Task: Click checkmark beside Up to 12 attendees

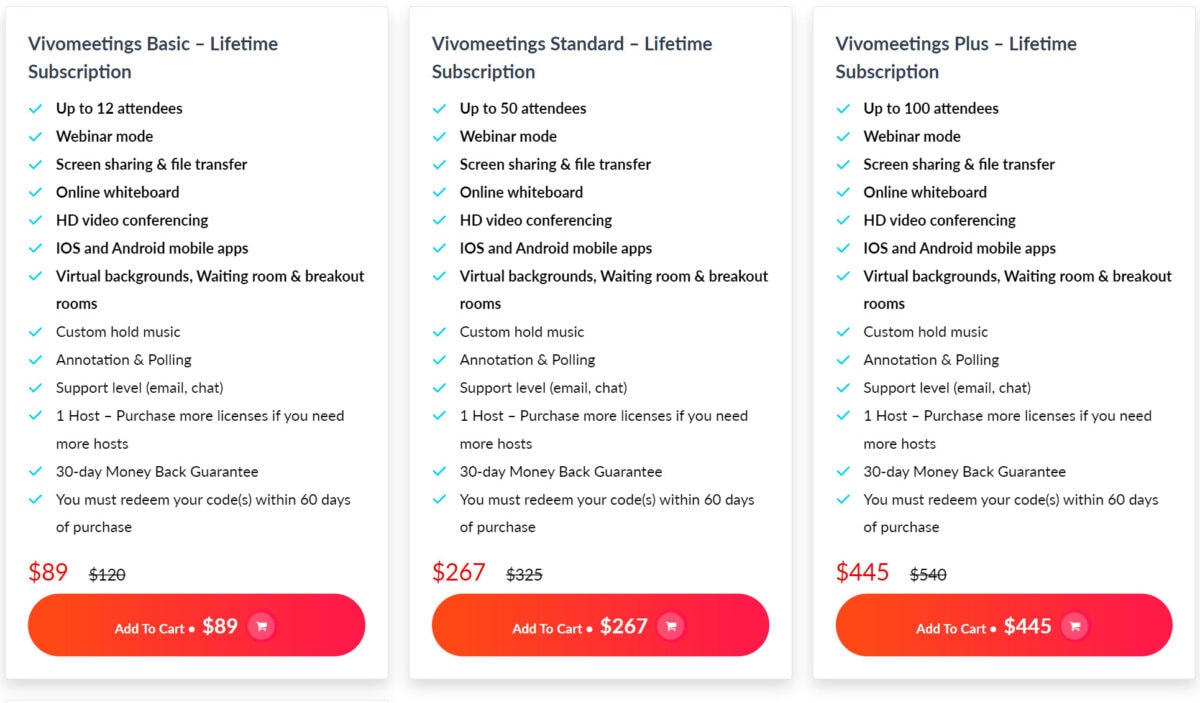Action: click(x=35, y=108)
